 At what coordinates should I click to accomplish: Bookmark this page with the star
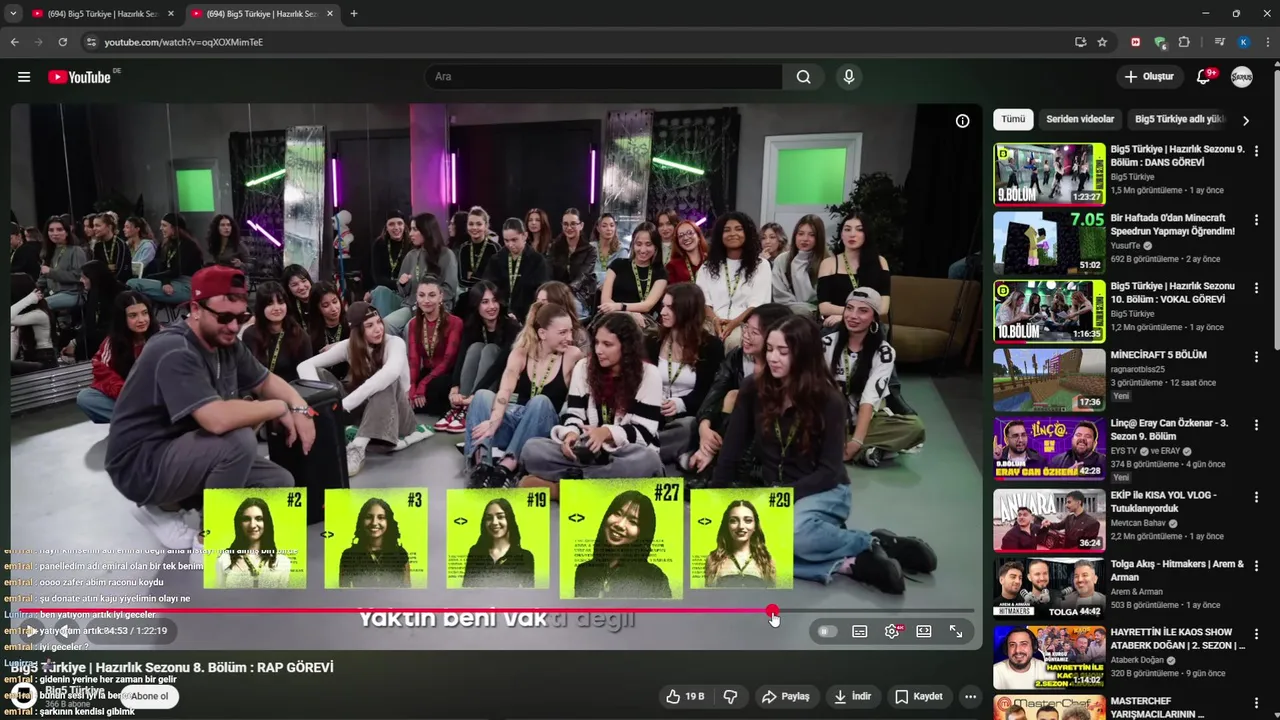click(x=1102, y=42)
